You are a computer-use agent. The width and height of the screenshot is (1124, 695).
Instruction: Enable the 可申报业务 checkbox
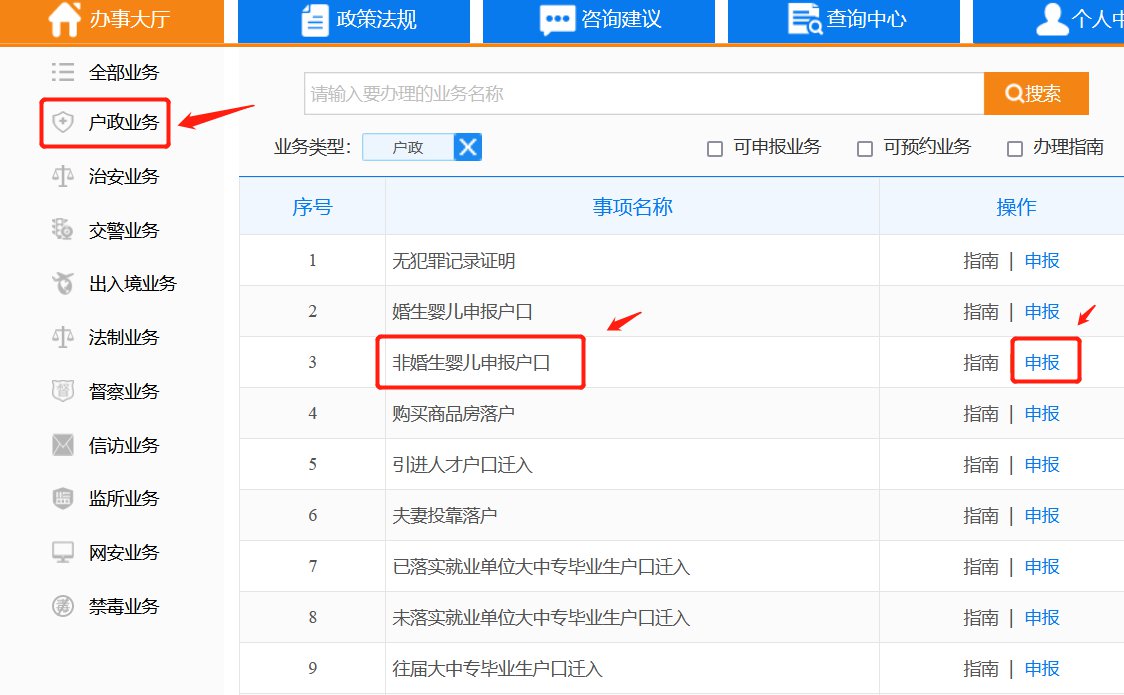715,149
